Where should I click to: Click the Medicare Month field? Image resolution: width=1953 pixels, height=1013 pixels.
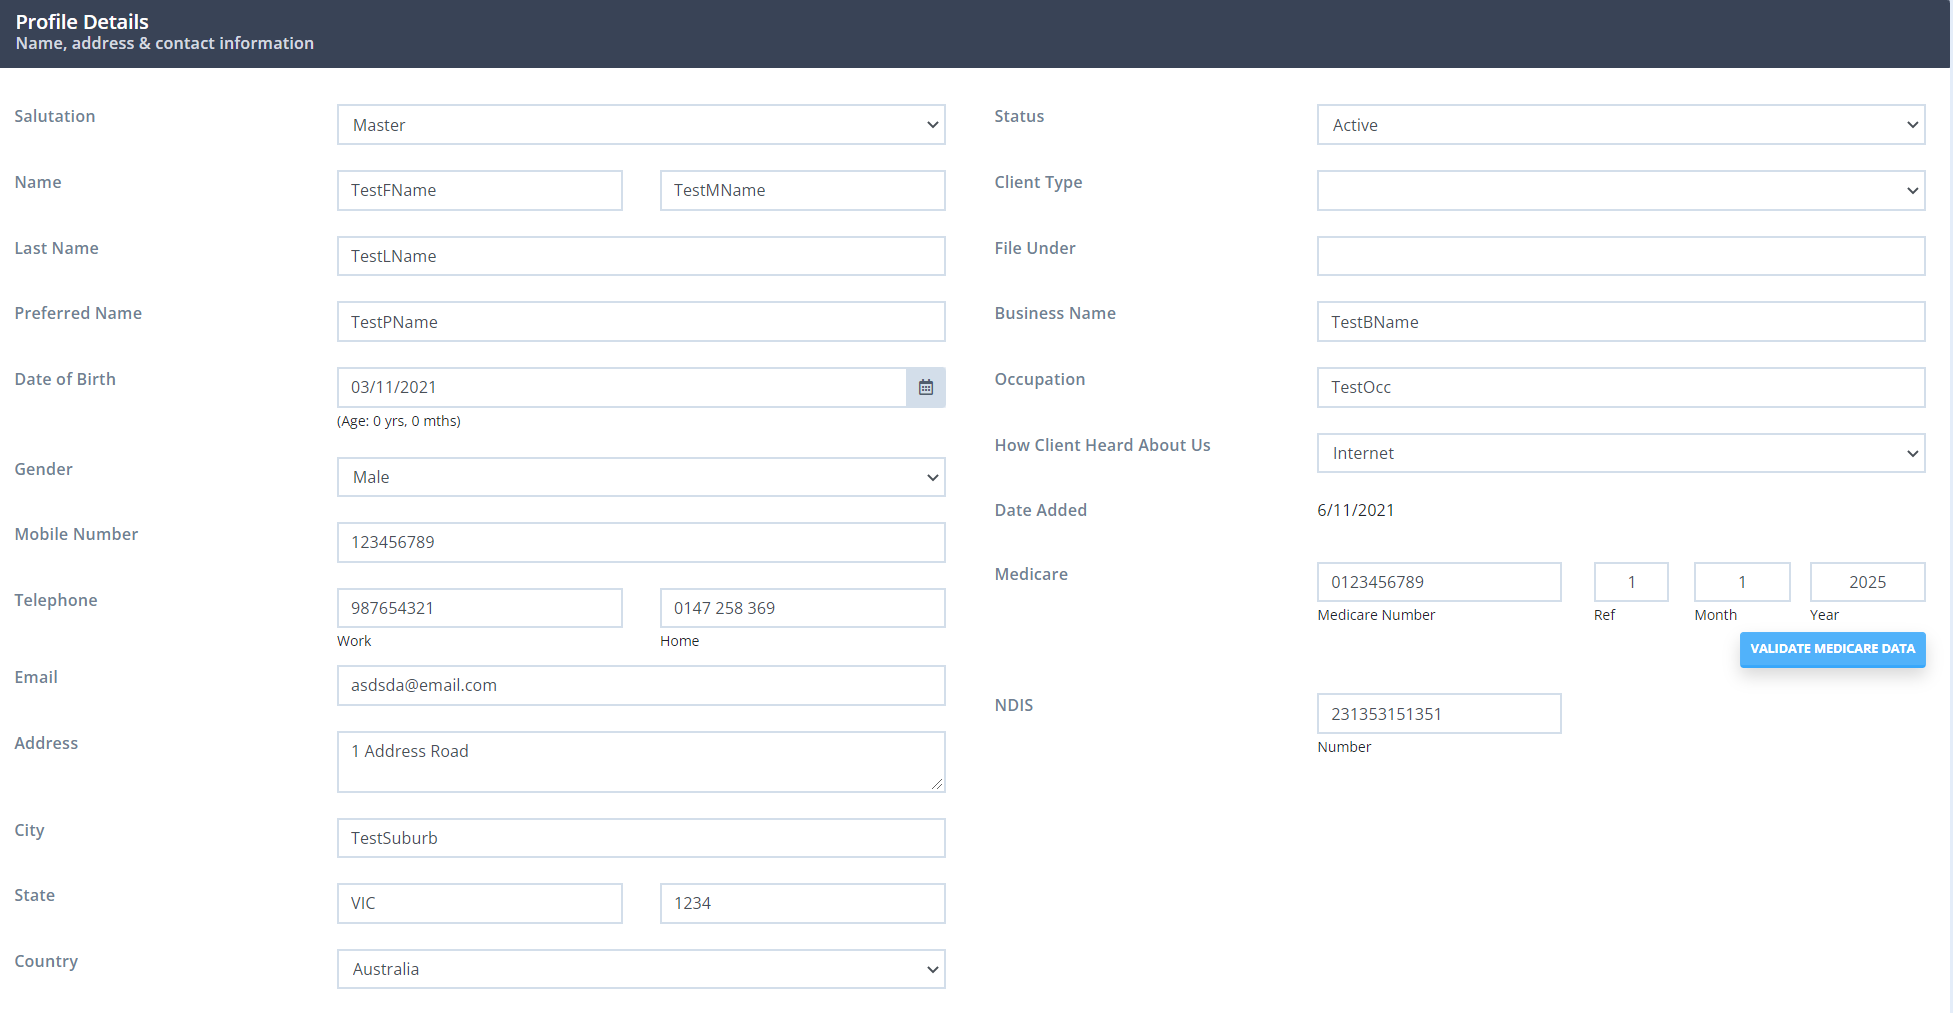click(1742, 582)
